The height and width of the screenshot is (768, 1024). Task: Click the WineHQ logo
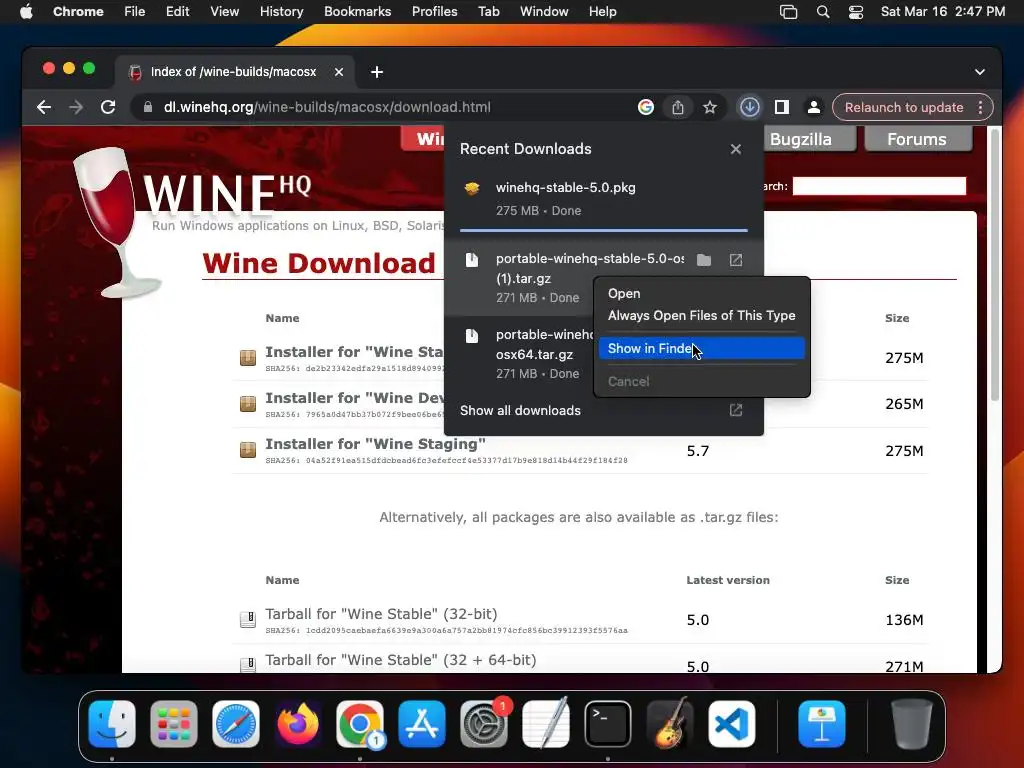(191, 222)
